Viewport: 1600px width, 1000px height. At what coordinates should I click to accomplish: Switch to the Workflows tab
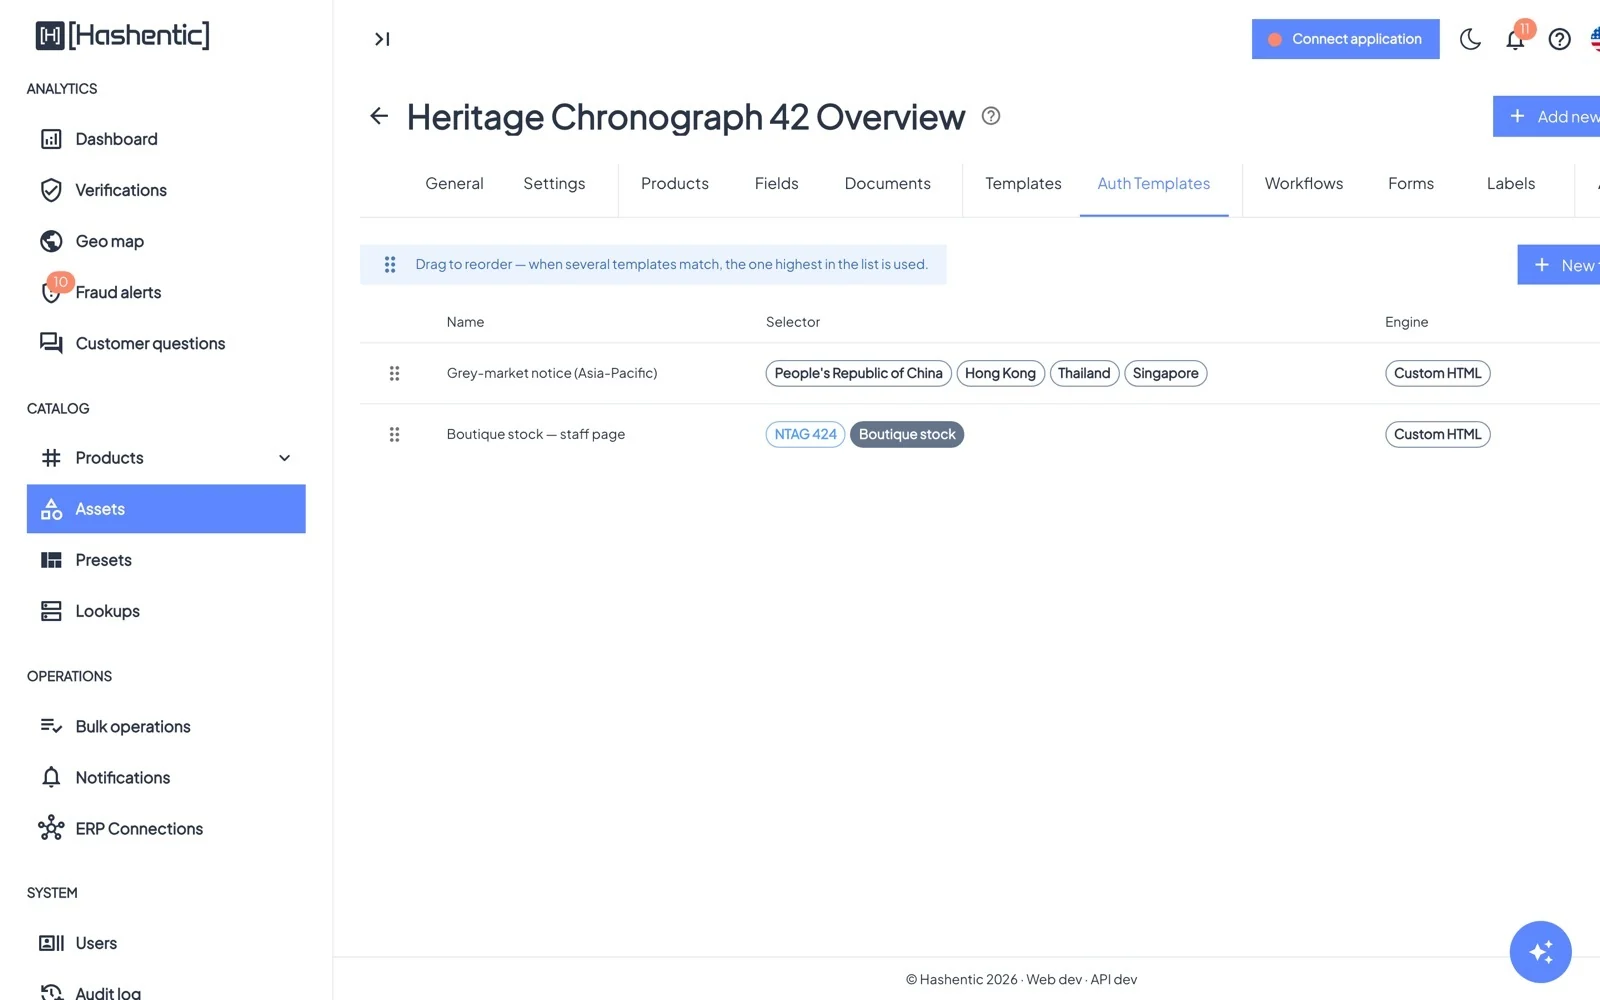(x=1303, y=184)
